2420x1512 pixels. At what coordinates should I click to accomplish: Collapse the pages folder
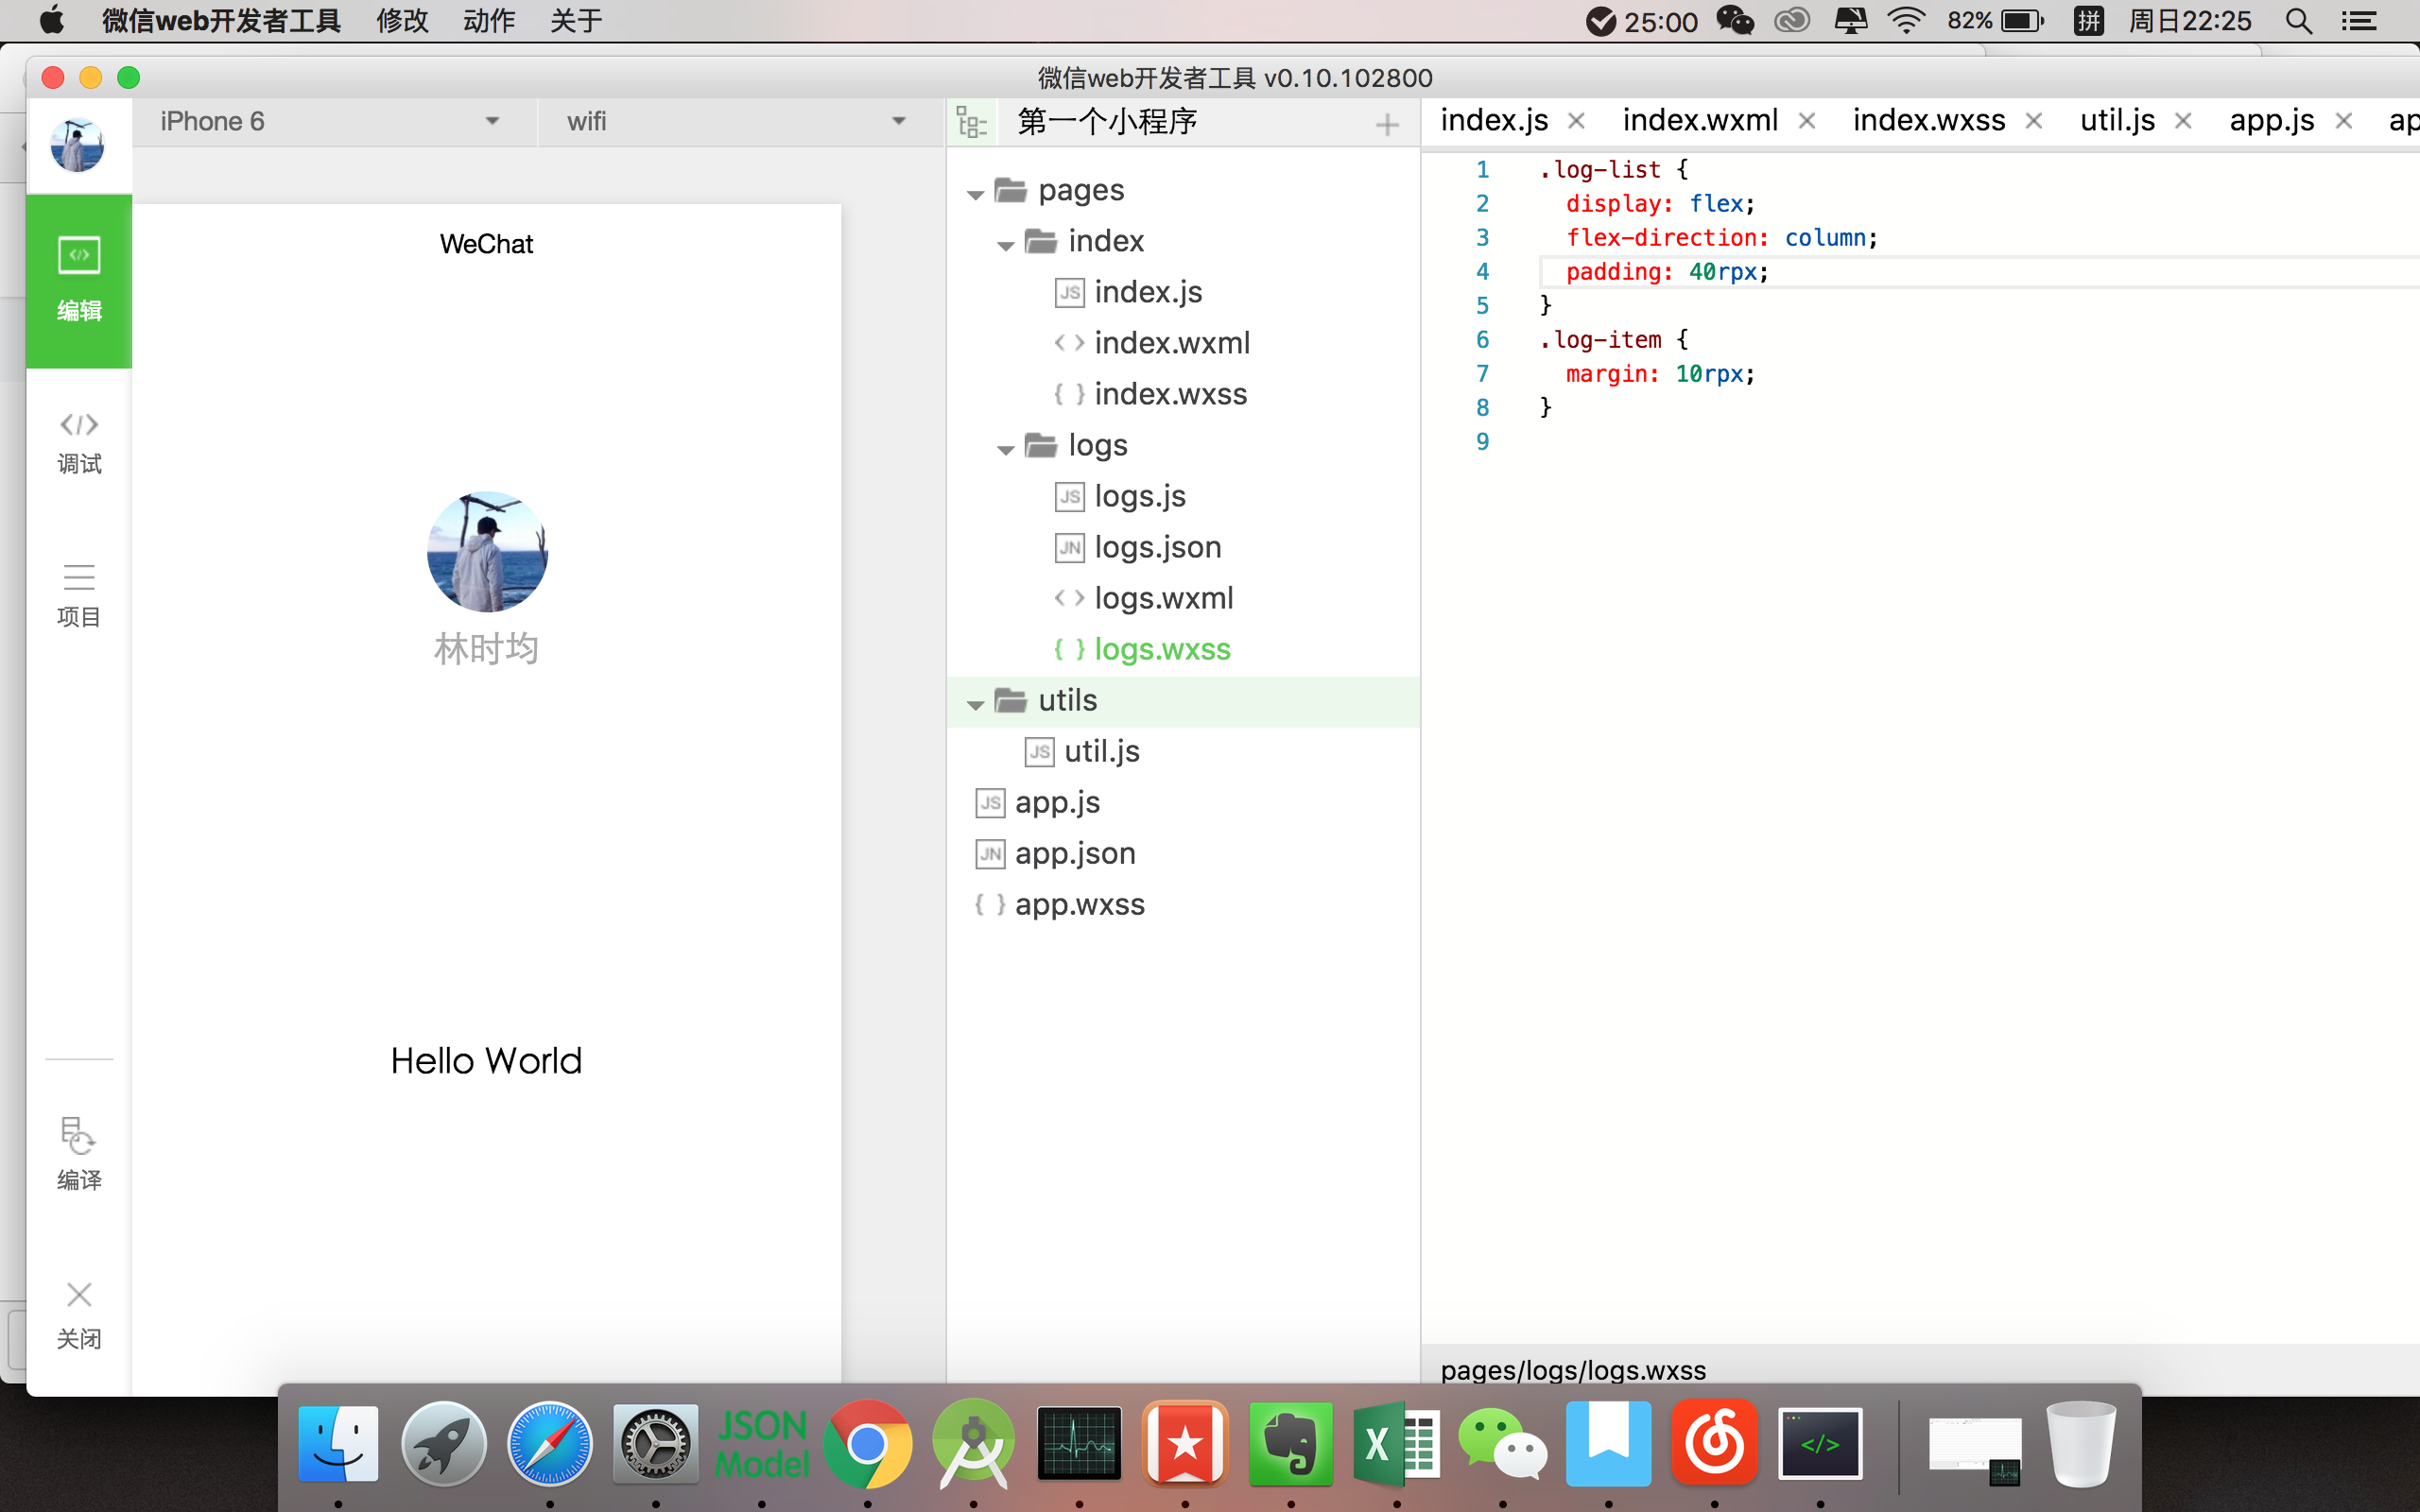point(976,193)
